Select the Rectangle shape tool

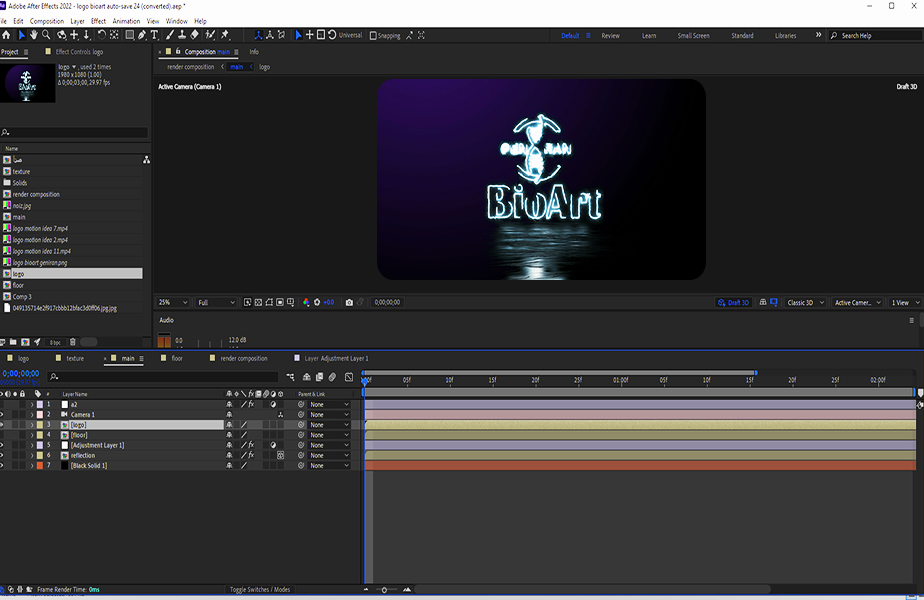[x=129, y=35]
